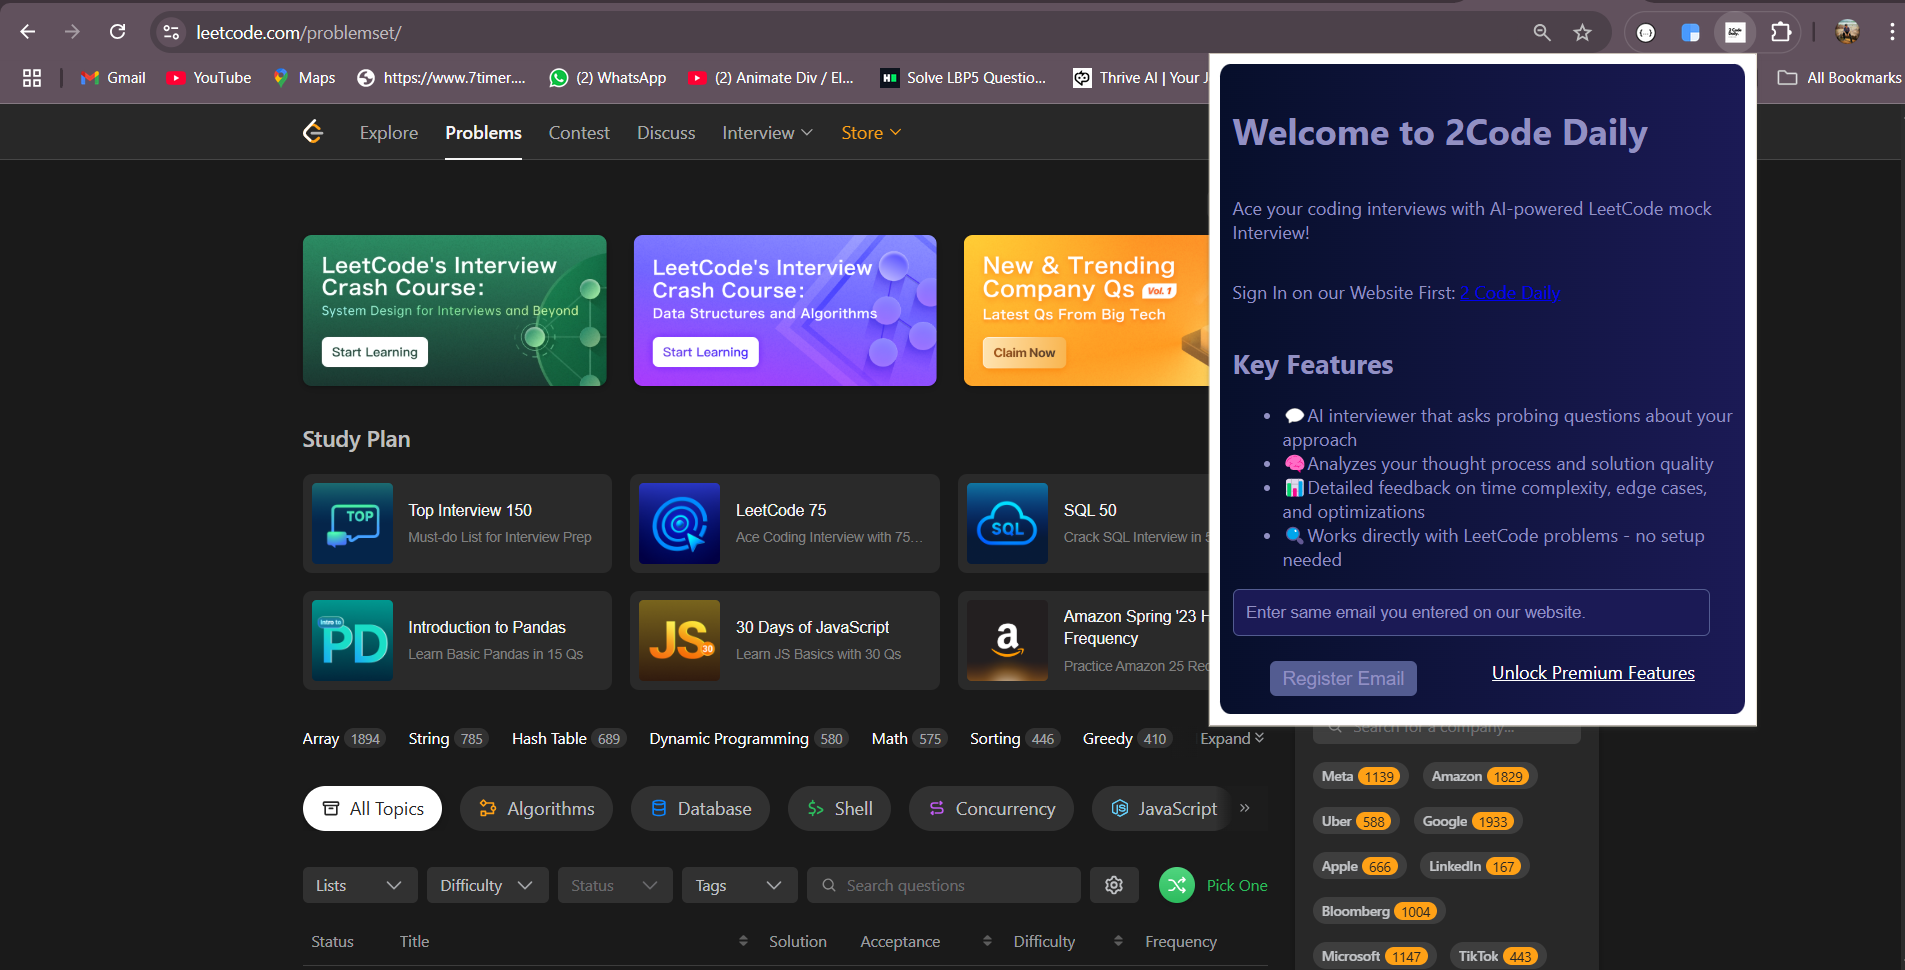Go to the Problems tab
The width and height of the screenshot is (1905, 970).
point(483,133)
